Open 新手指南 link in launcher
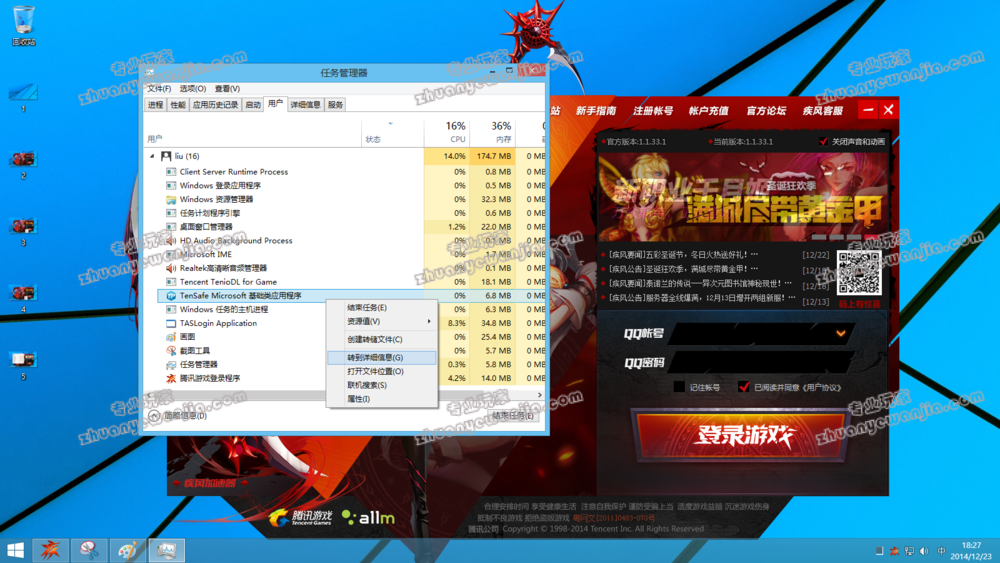This screenshot has width=1000, height=563. pyautogui.click(x=596, y=111)
